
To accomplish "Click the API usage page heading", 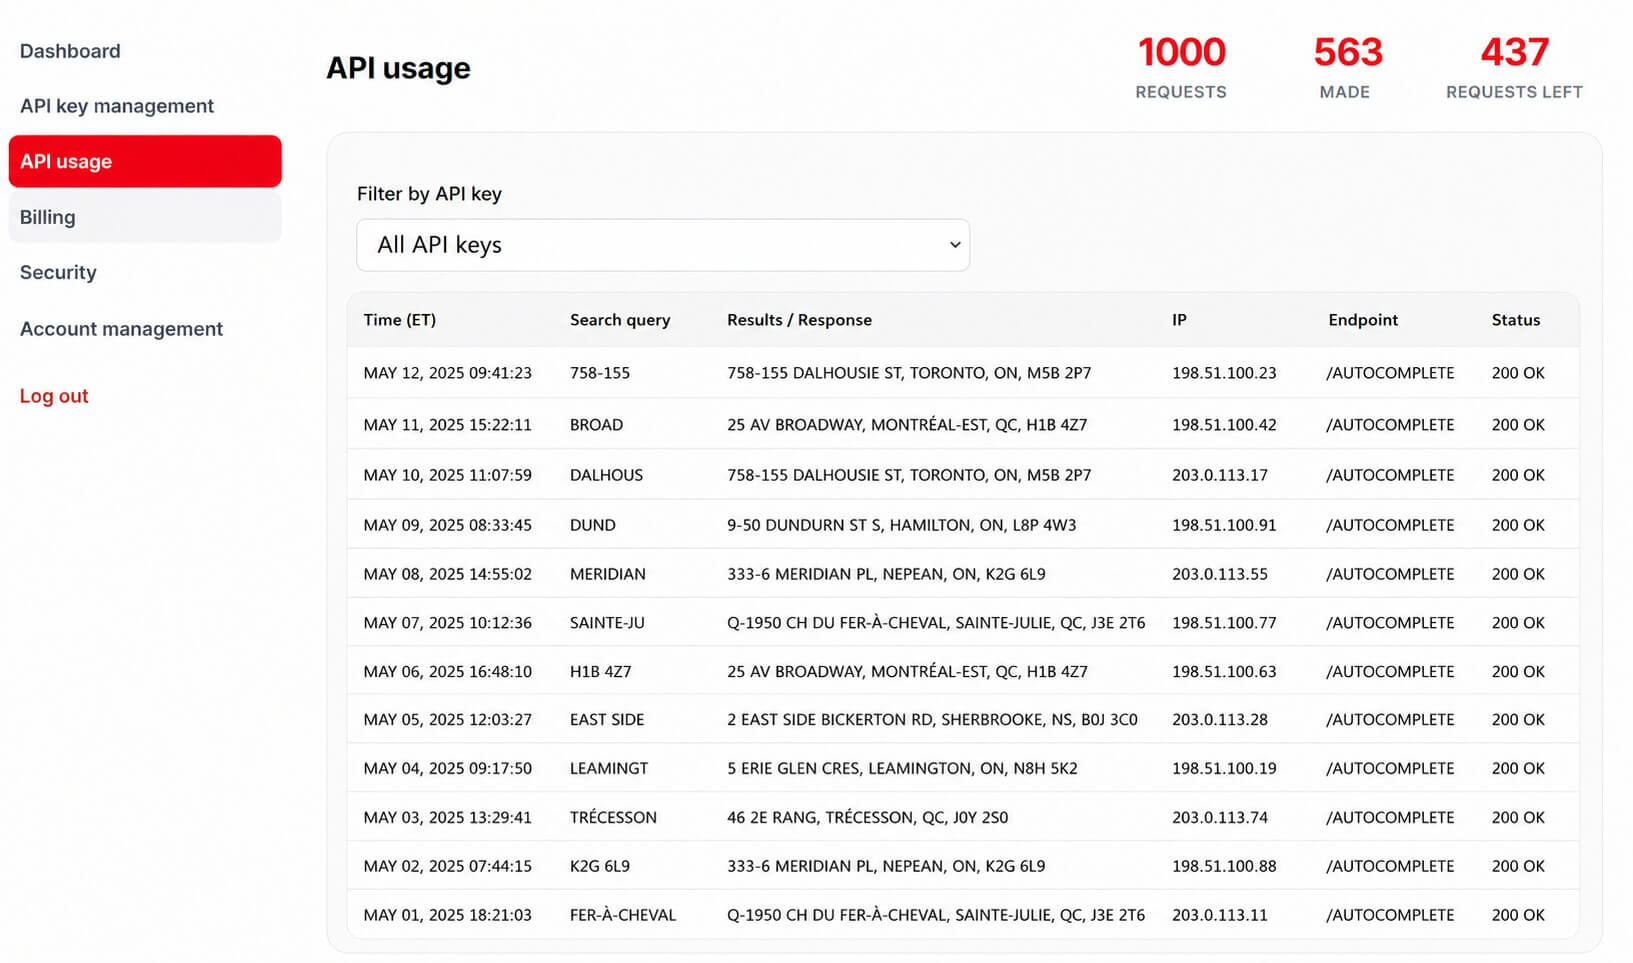I will [x=398, y=68].
